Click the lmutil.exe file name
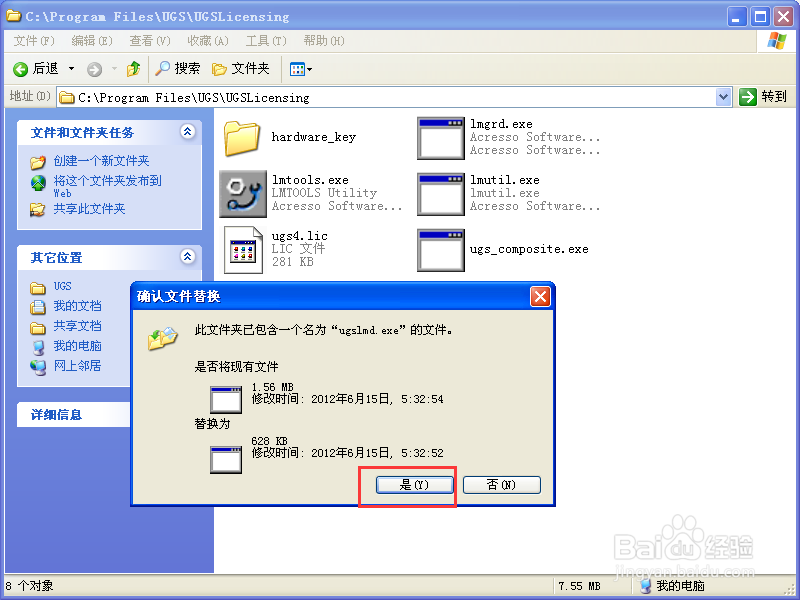 click(x=505, y=180)
